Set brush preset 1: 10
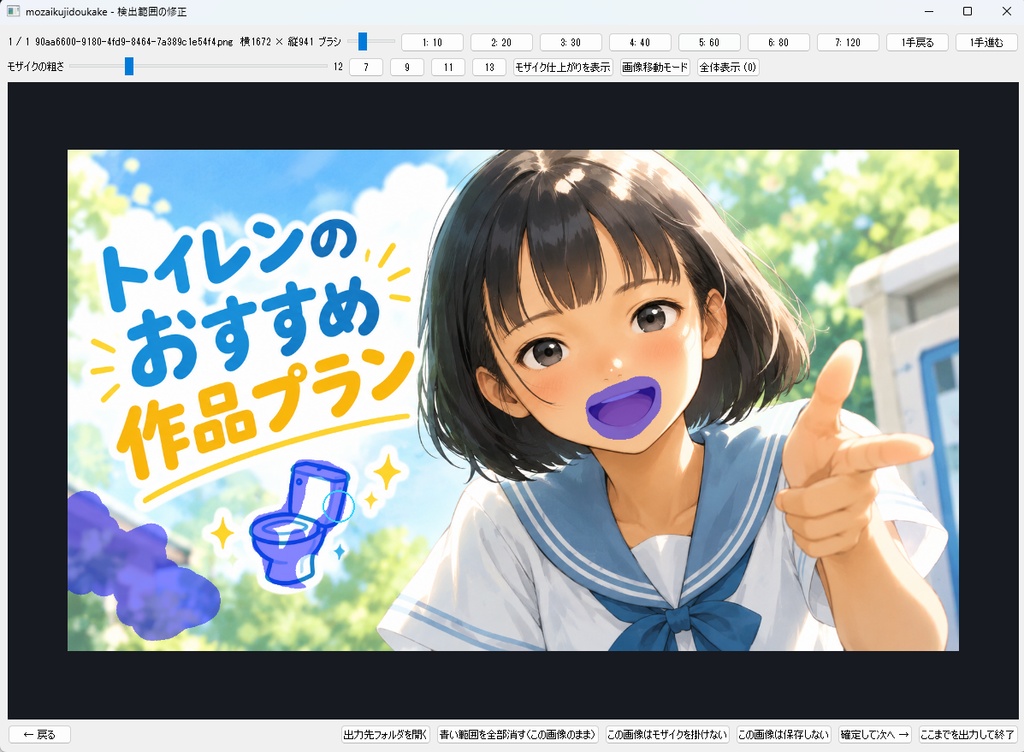The width and height of the screenshot is (1024, 752). click(432, 42)
